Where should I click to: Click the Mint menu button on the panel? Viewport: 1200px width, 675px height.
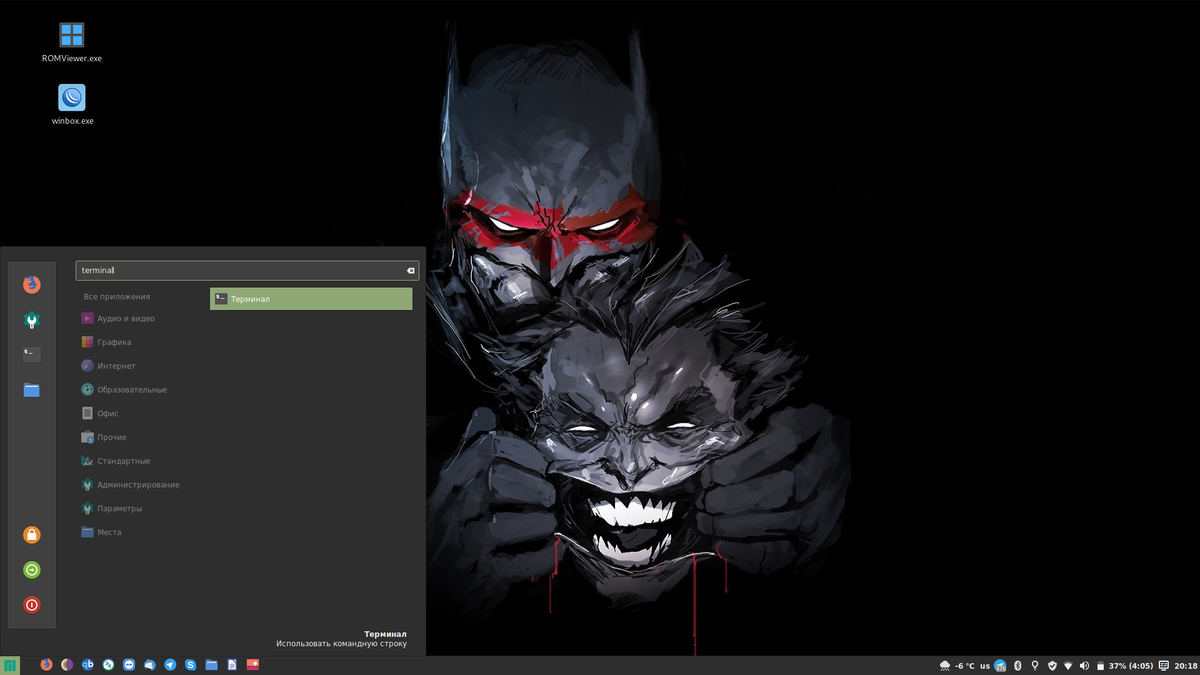(10, 665)
